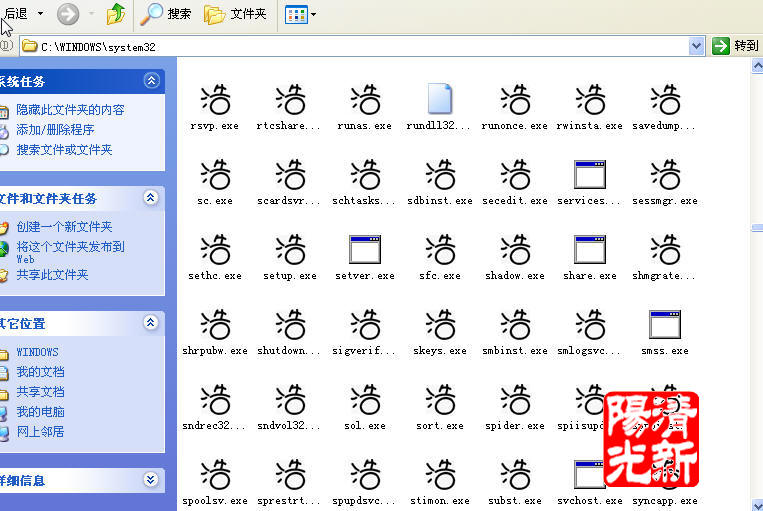This screenshot has width=763, height=511.
Task: Select the schtasks file icon
Action: pos(365,174)
